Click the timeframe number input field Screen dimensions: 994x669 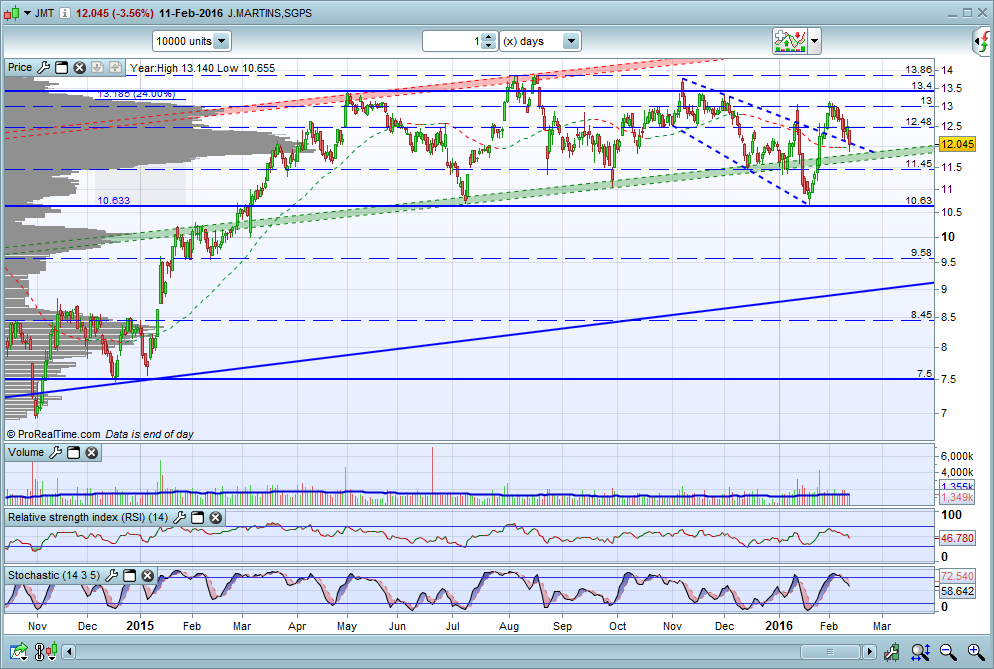click(x=452, y=41)
